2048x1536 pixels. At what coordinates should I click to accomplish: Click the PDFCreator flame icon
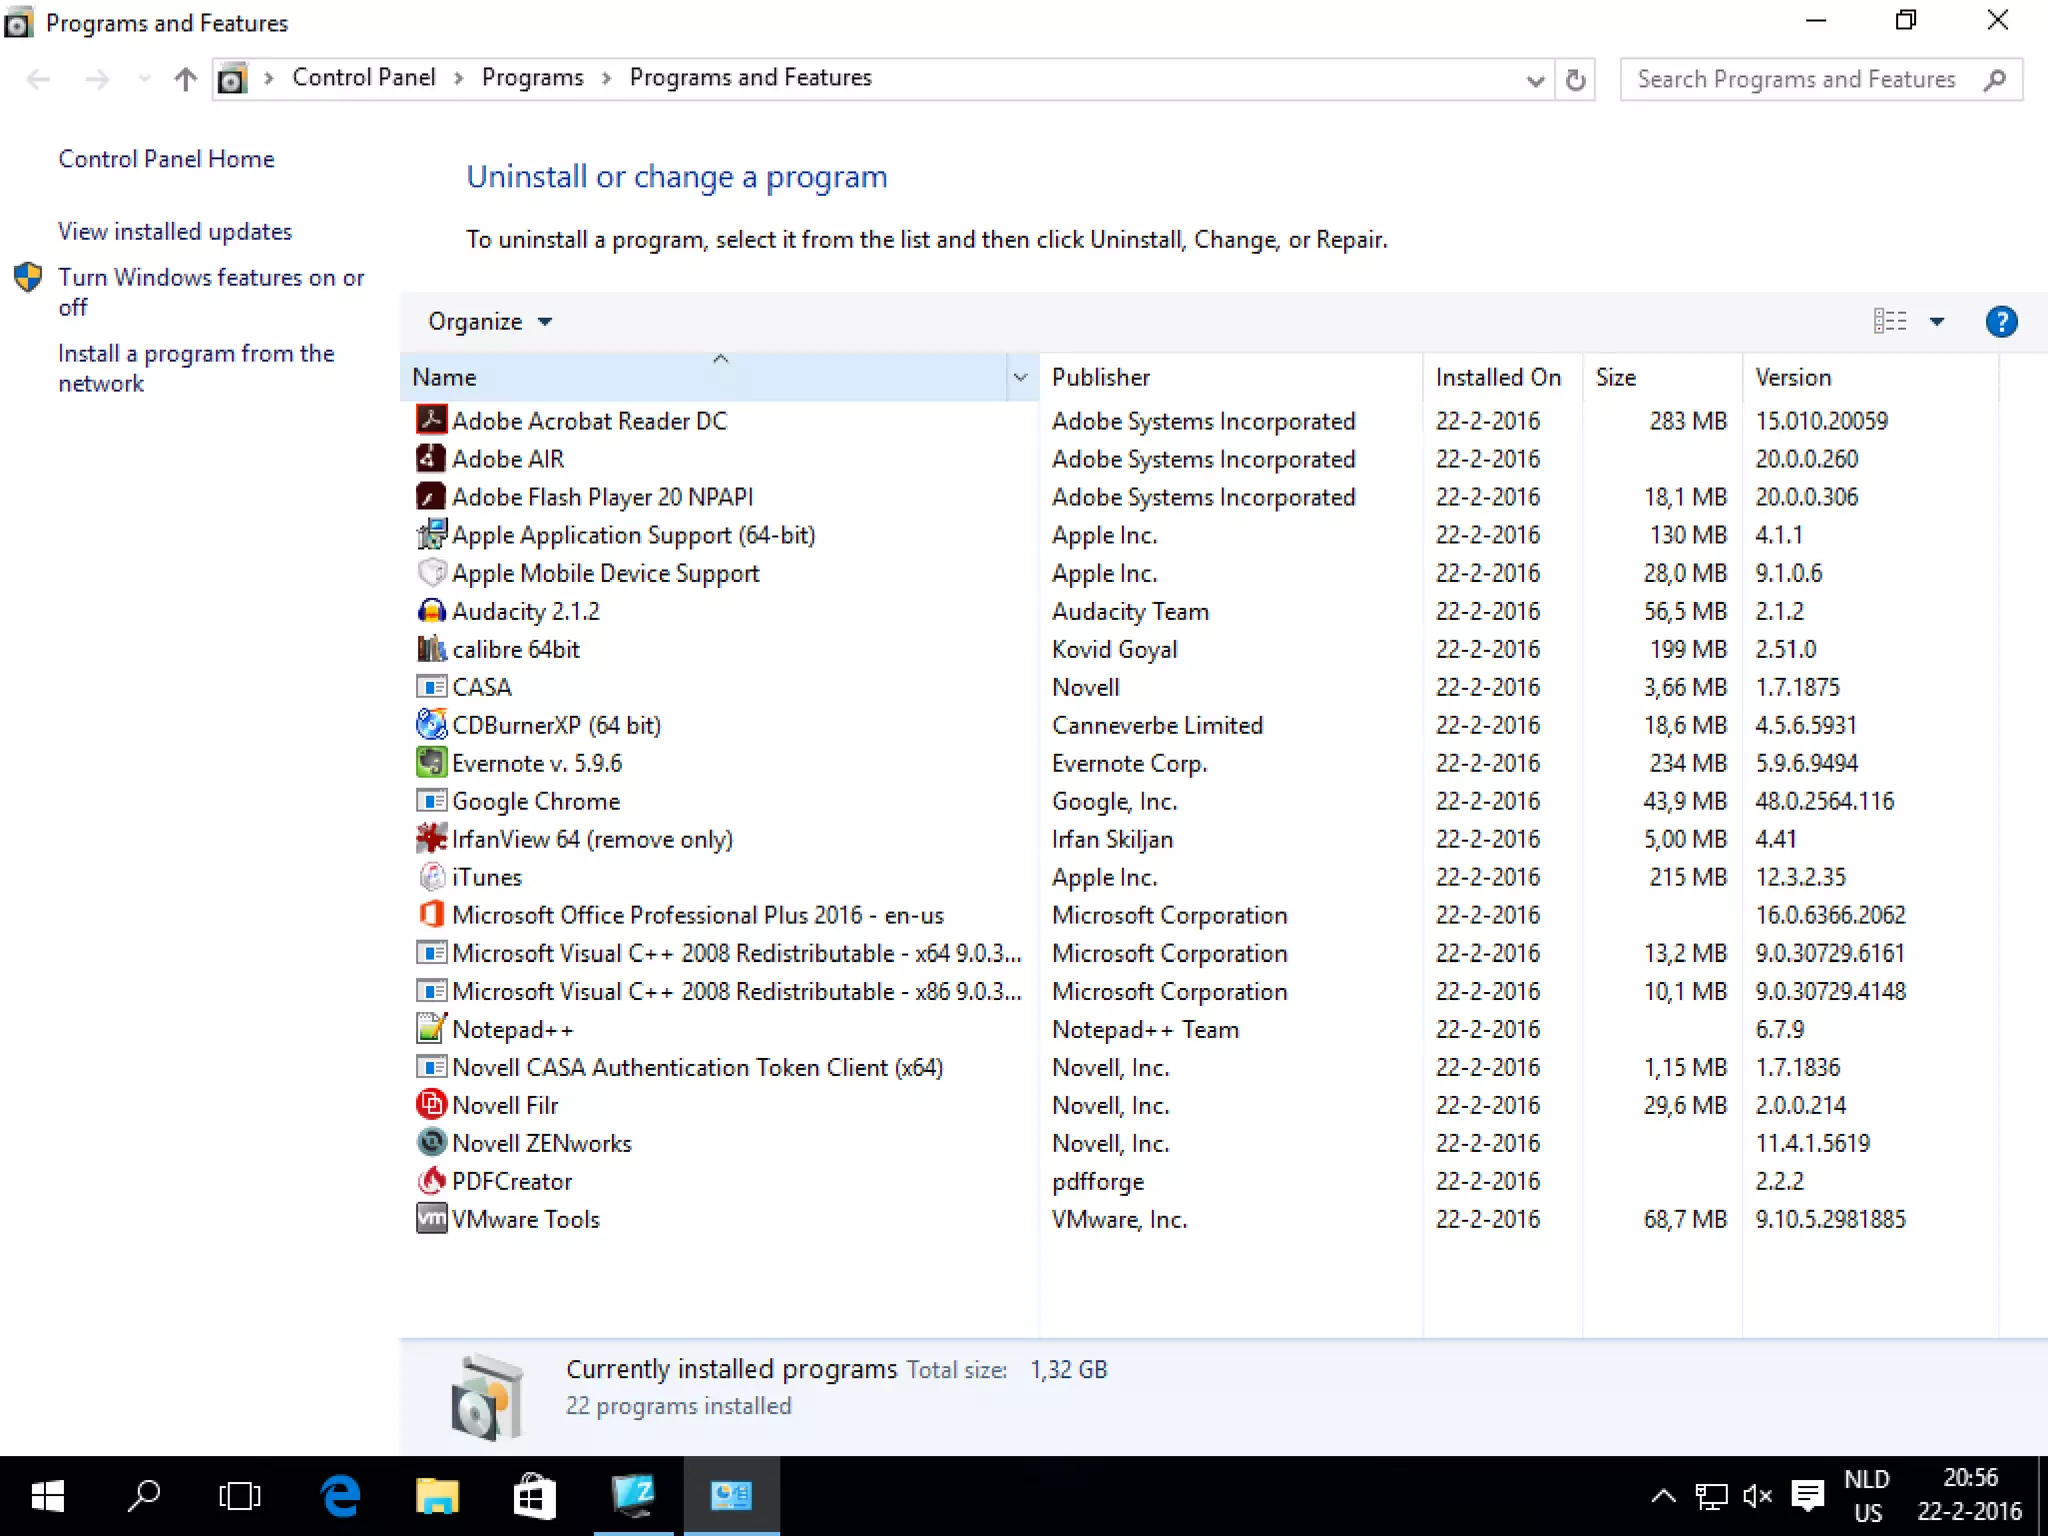(431, 1180)
